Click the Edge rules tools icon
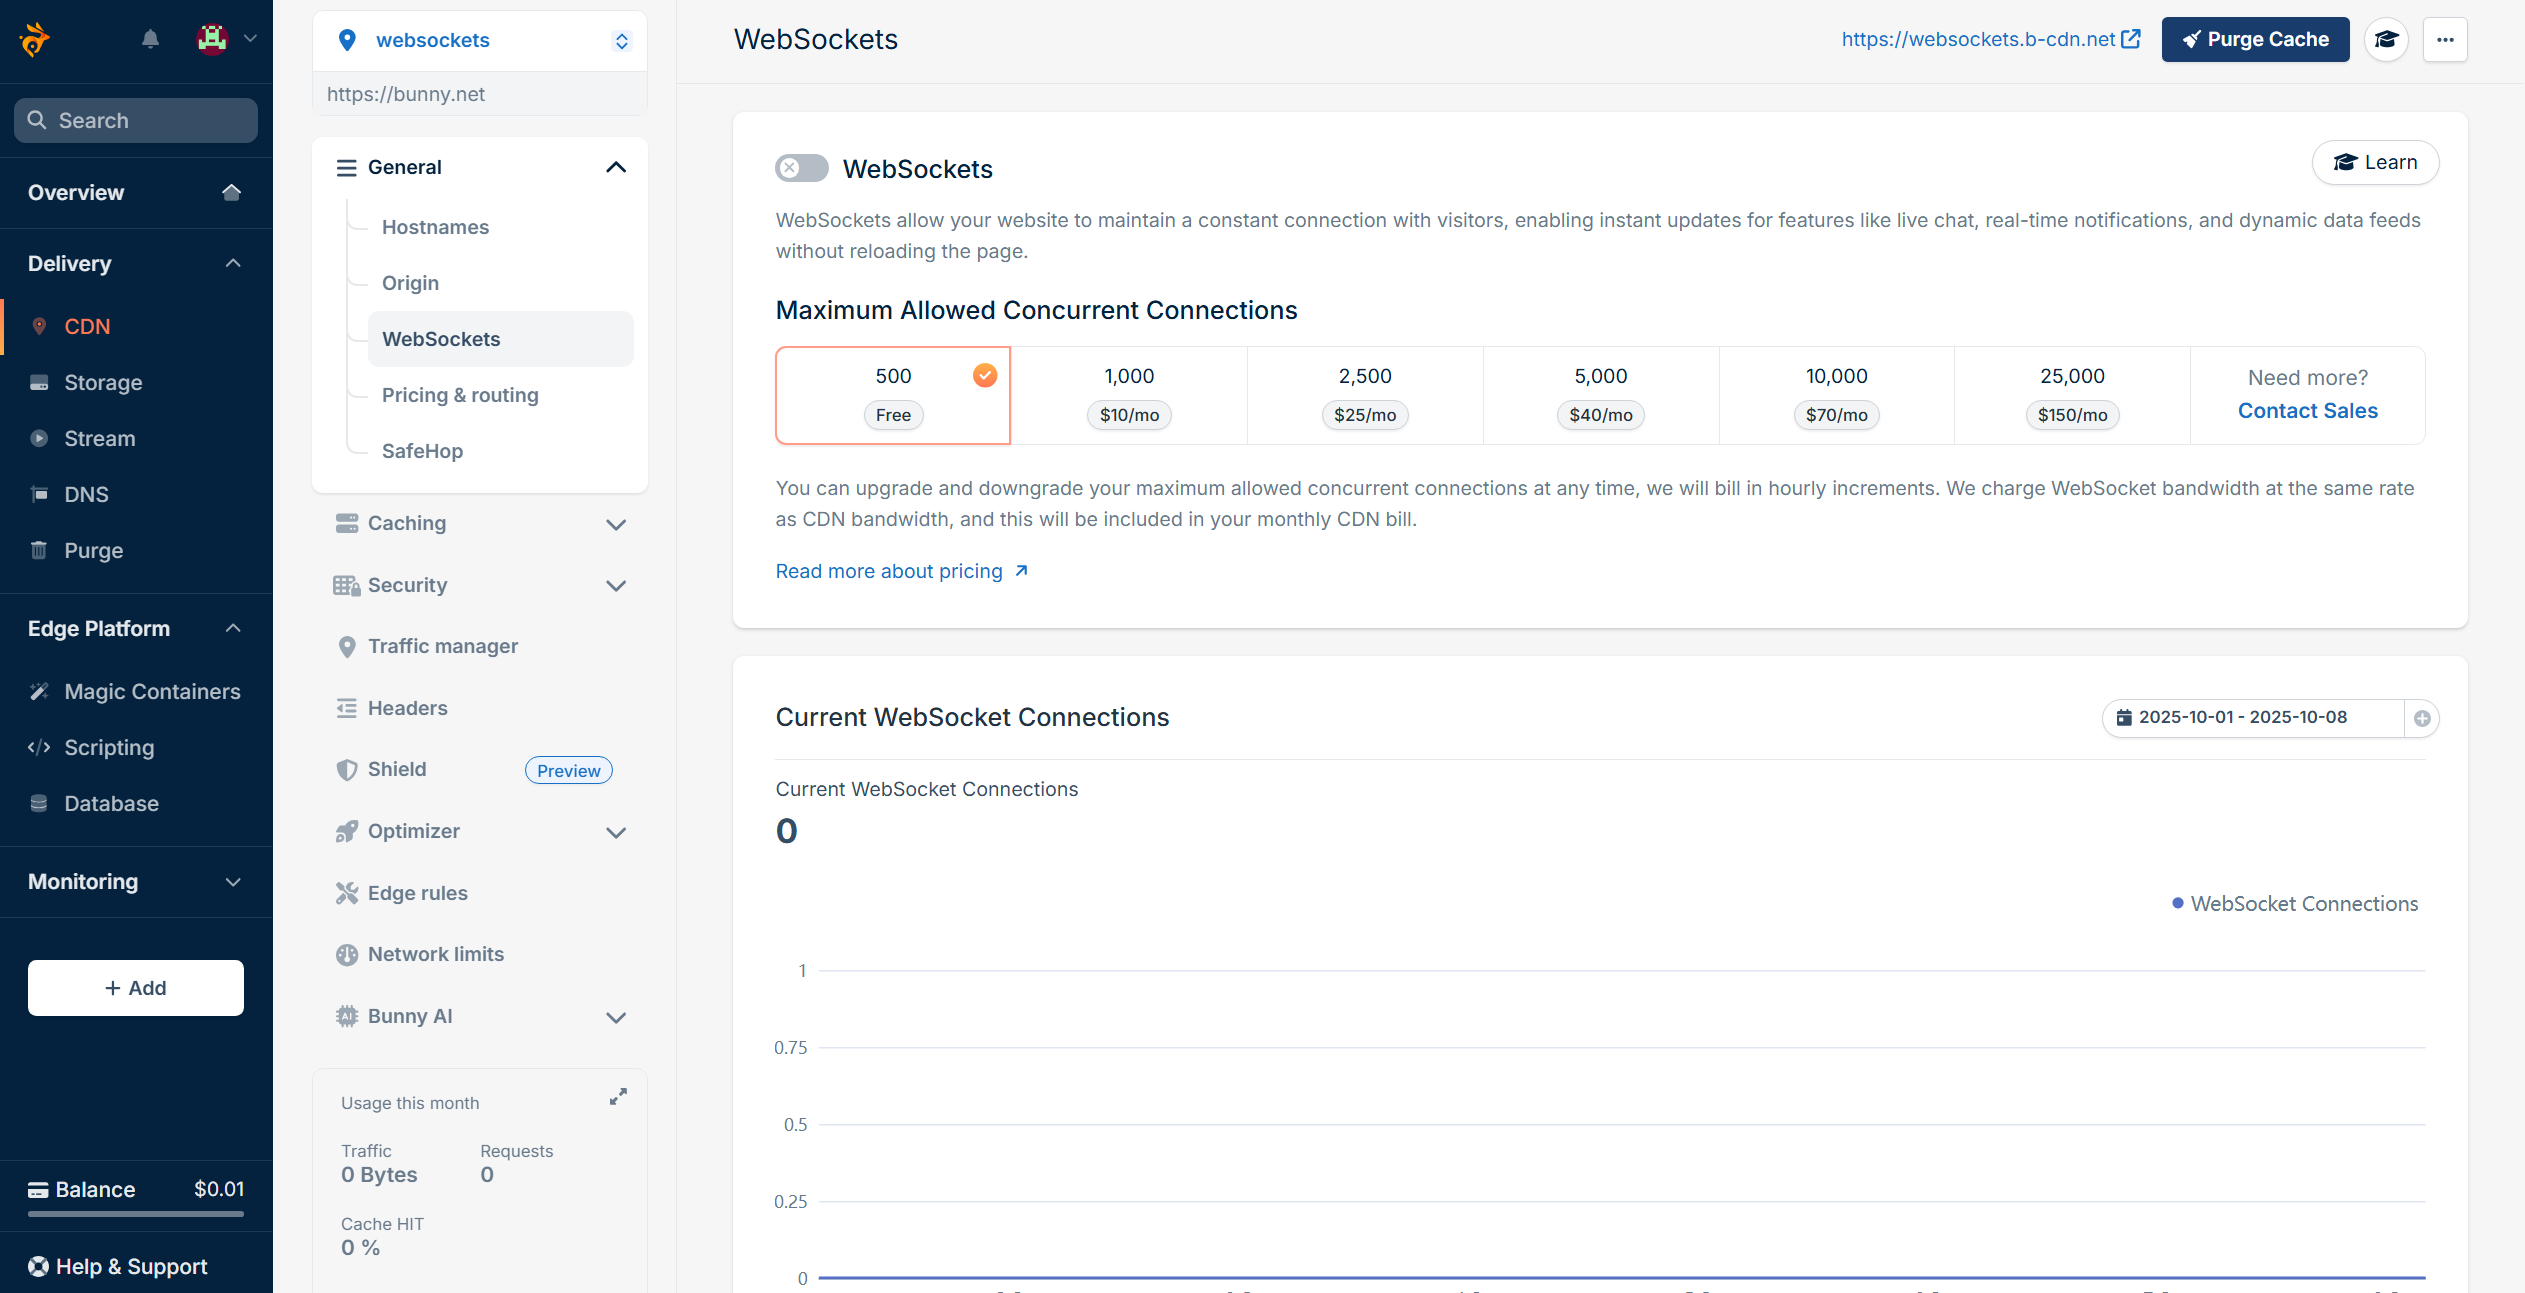The height and width of the screenshot is (1293, 2525). click(347, 893)
